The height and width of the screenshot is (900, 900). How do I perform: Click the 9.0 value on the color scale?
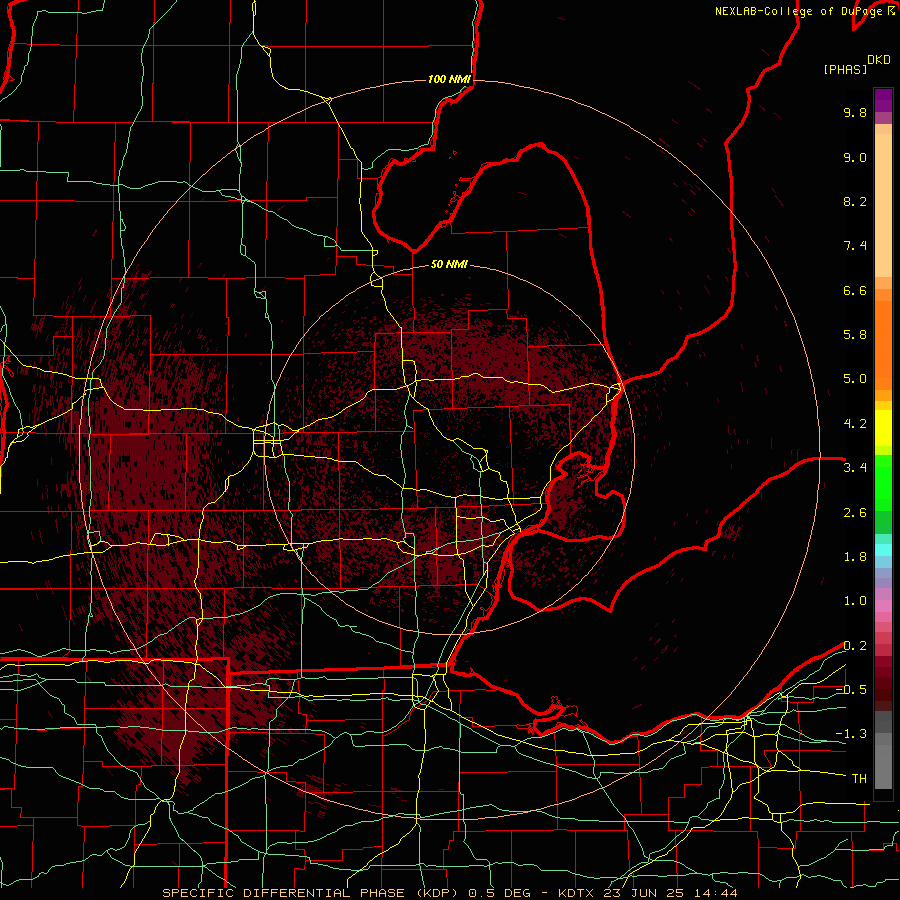[x=855, y=157]
